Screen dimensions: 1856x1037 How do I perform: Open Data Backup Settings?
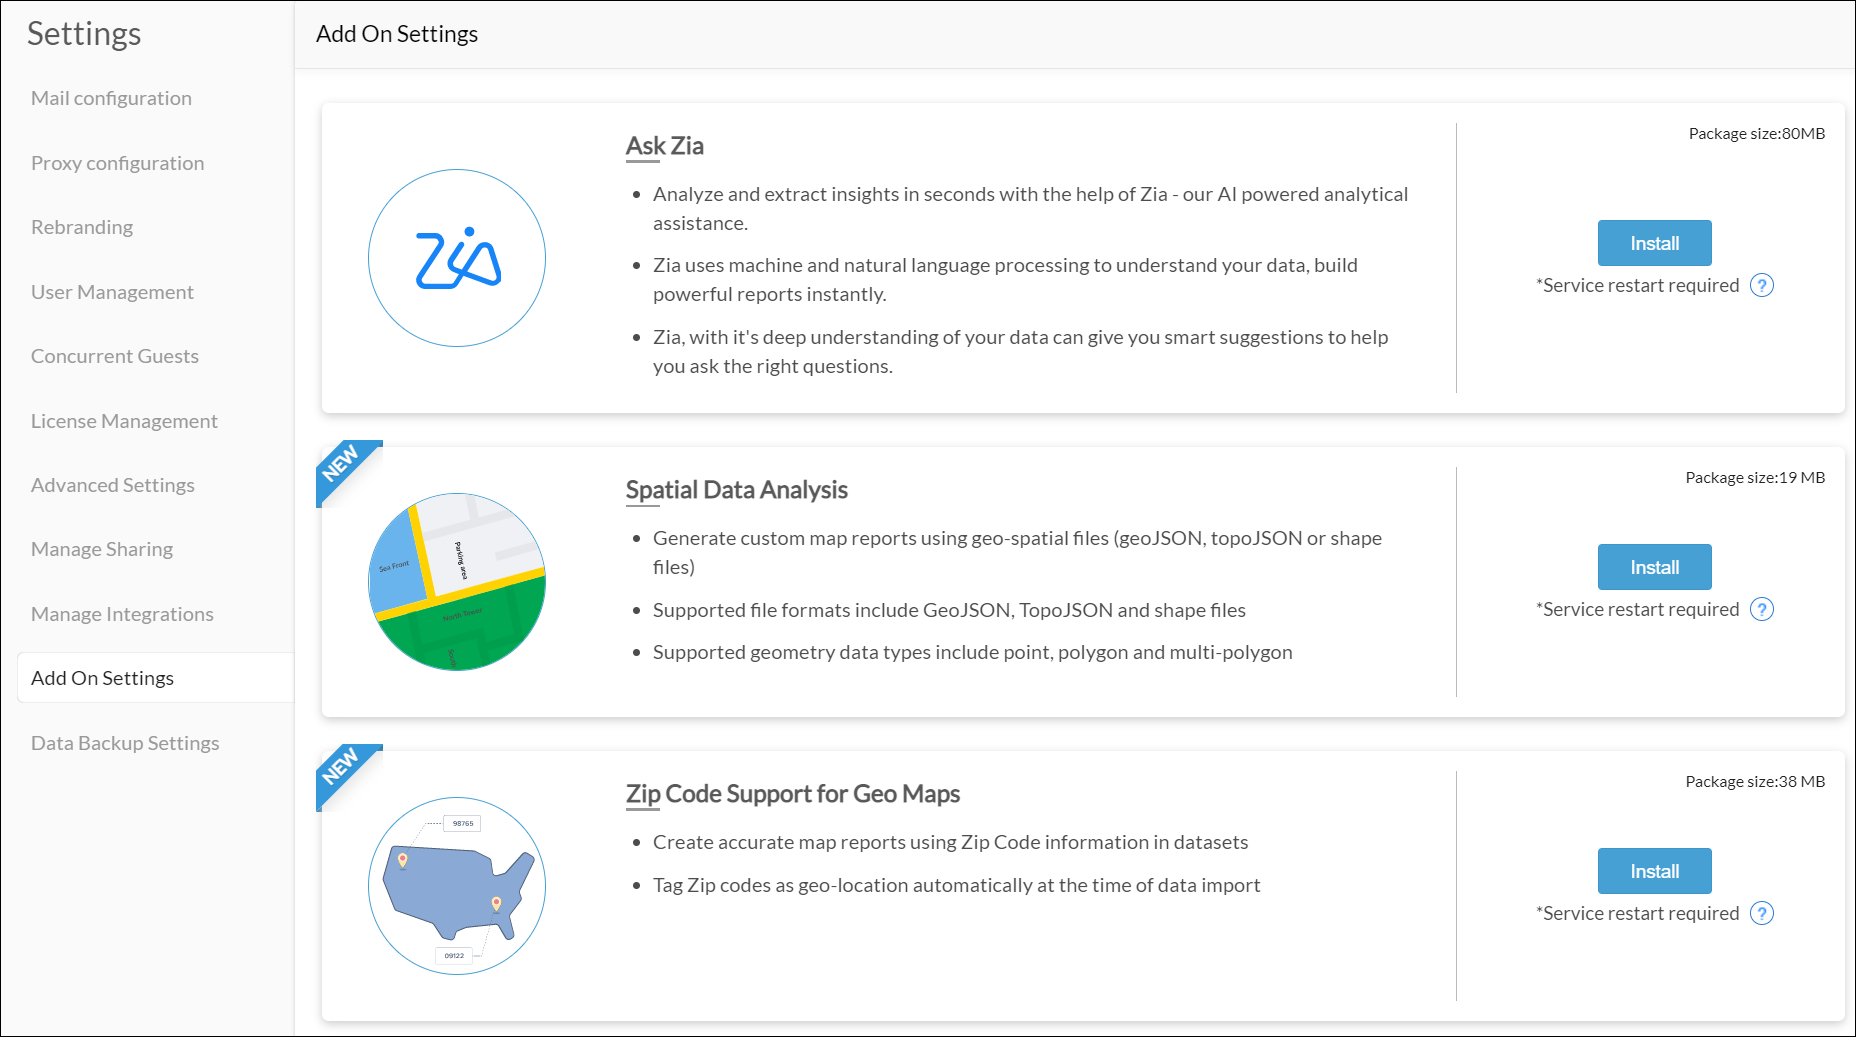click(x=125, y=742)
